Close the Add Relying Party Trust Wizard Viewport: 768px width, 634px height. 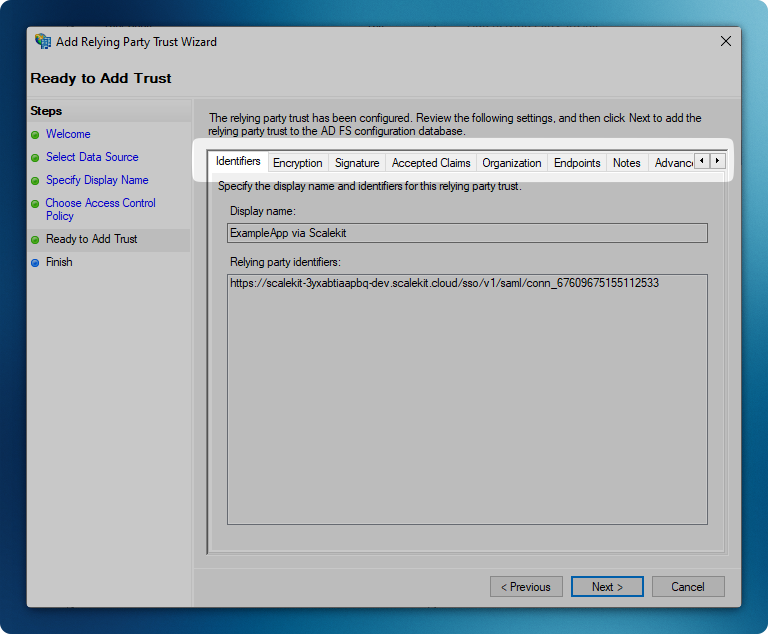(x=725, y=42)
